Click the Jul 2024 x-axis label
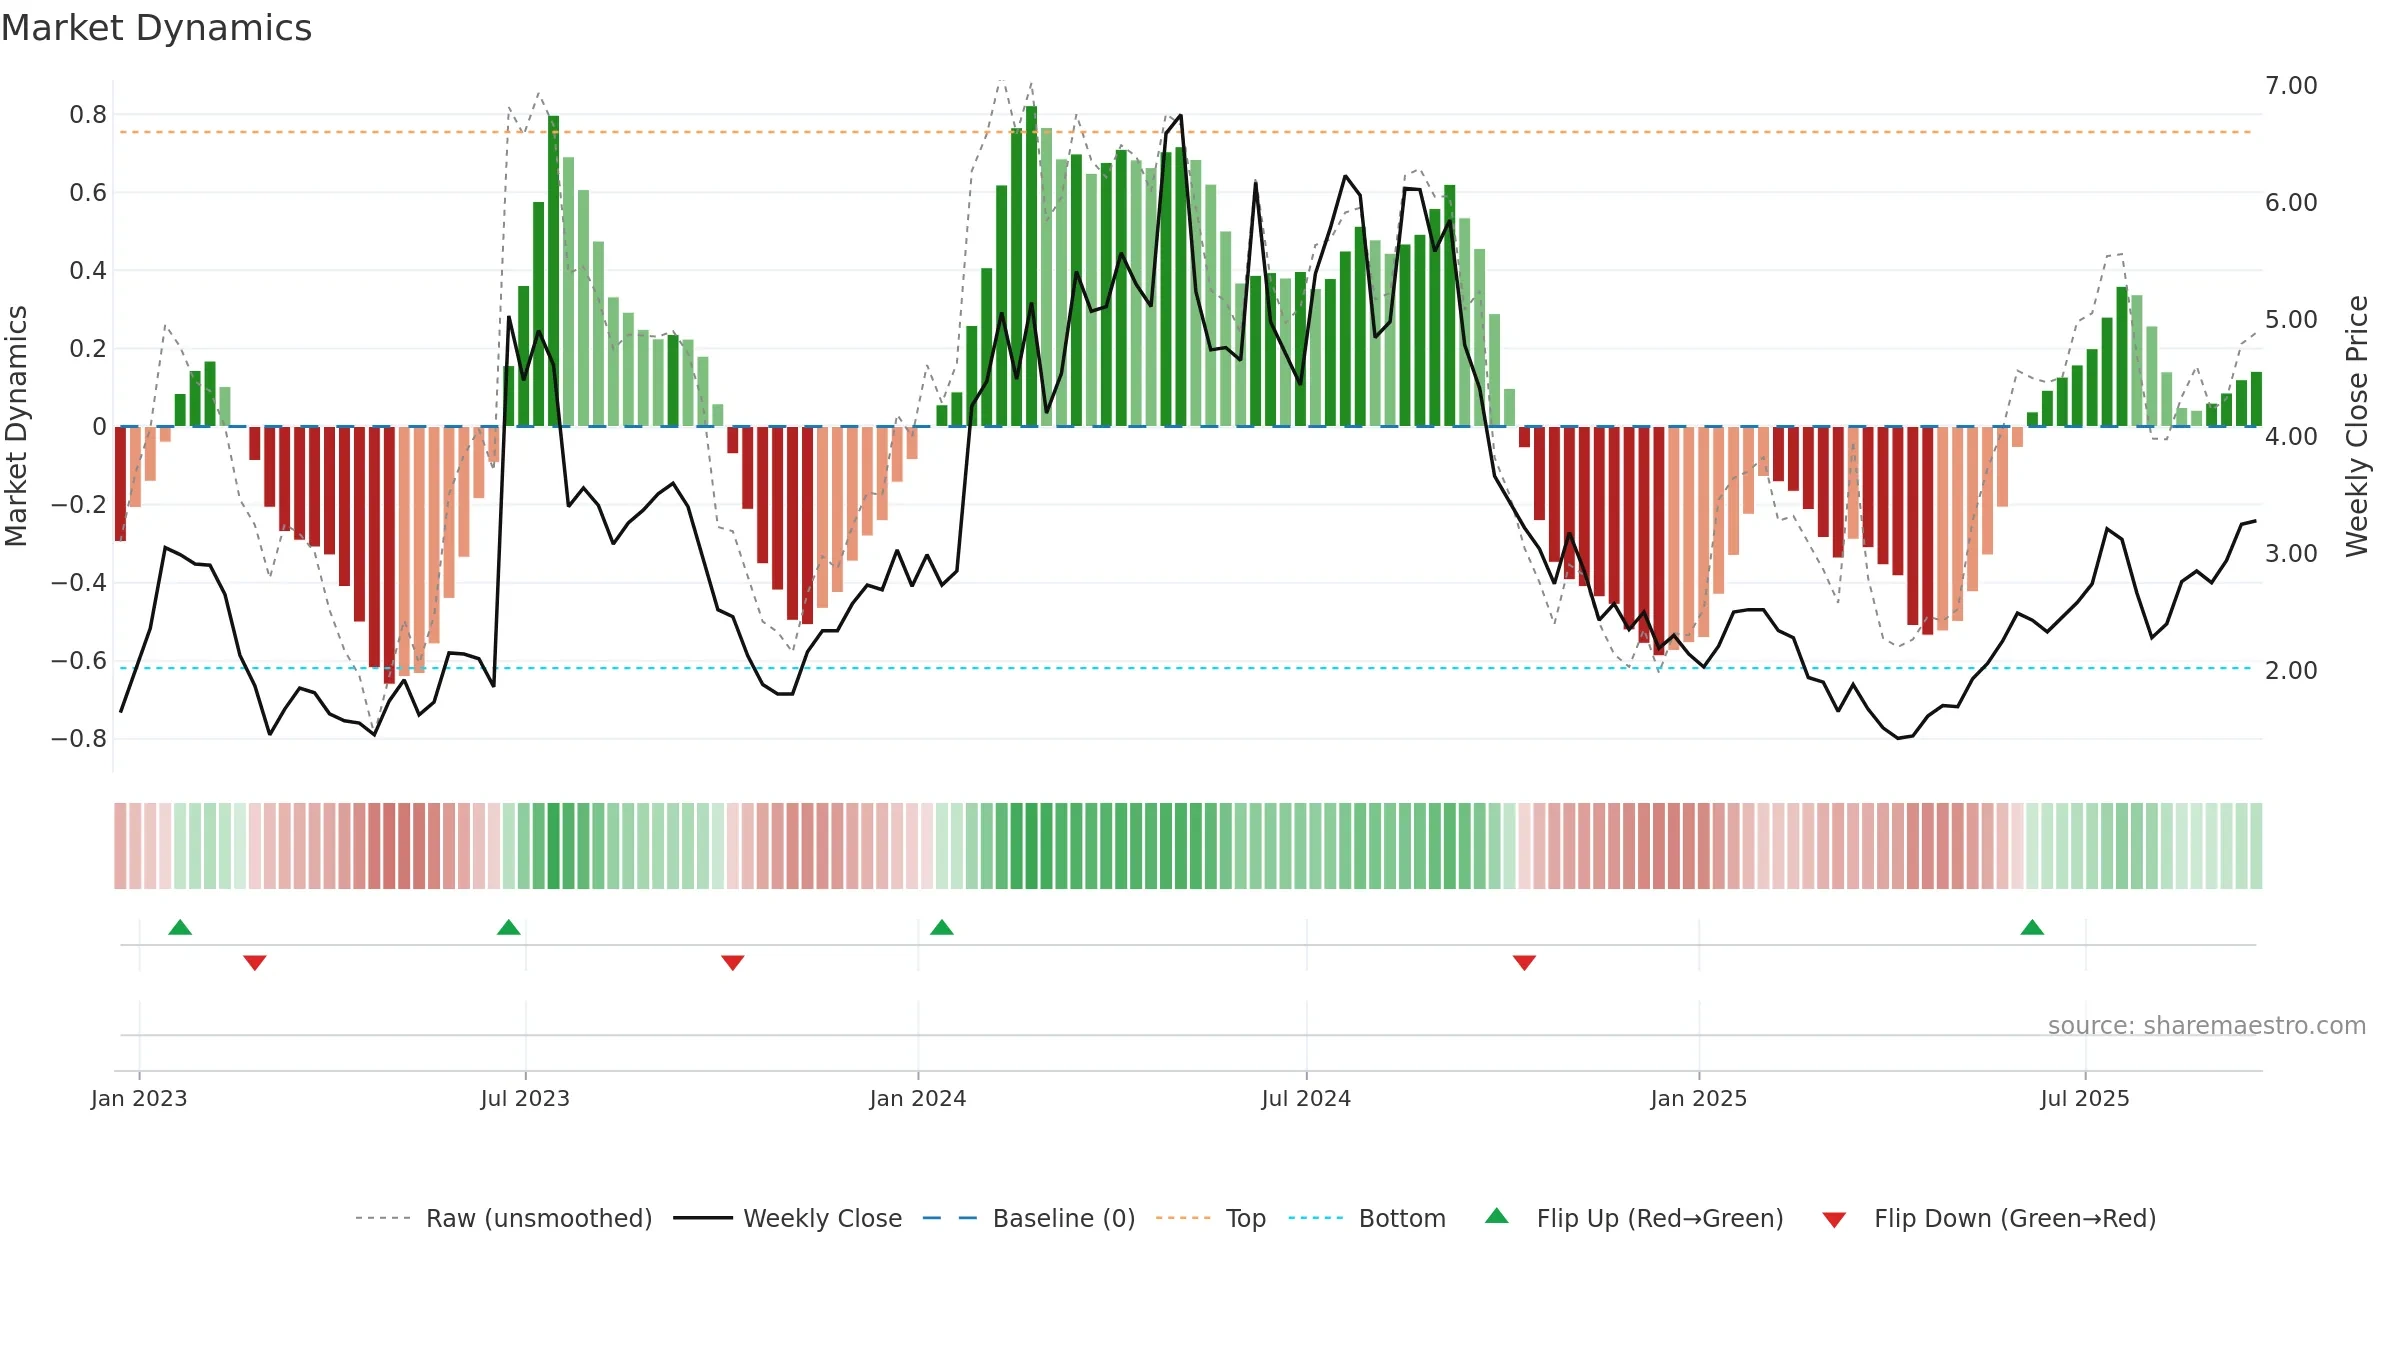The image size is (2400, 1350). (1306, 1098)
